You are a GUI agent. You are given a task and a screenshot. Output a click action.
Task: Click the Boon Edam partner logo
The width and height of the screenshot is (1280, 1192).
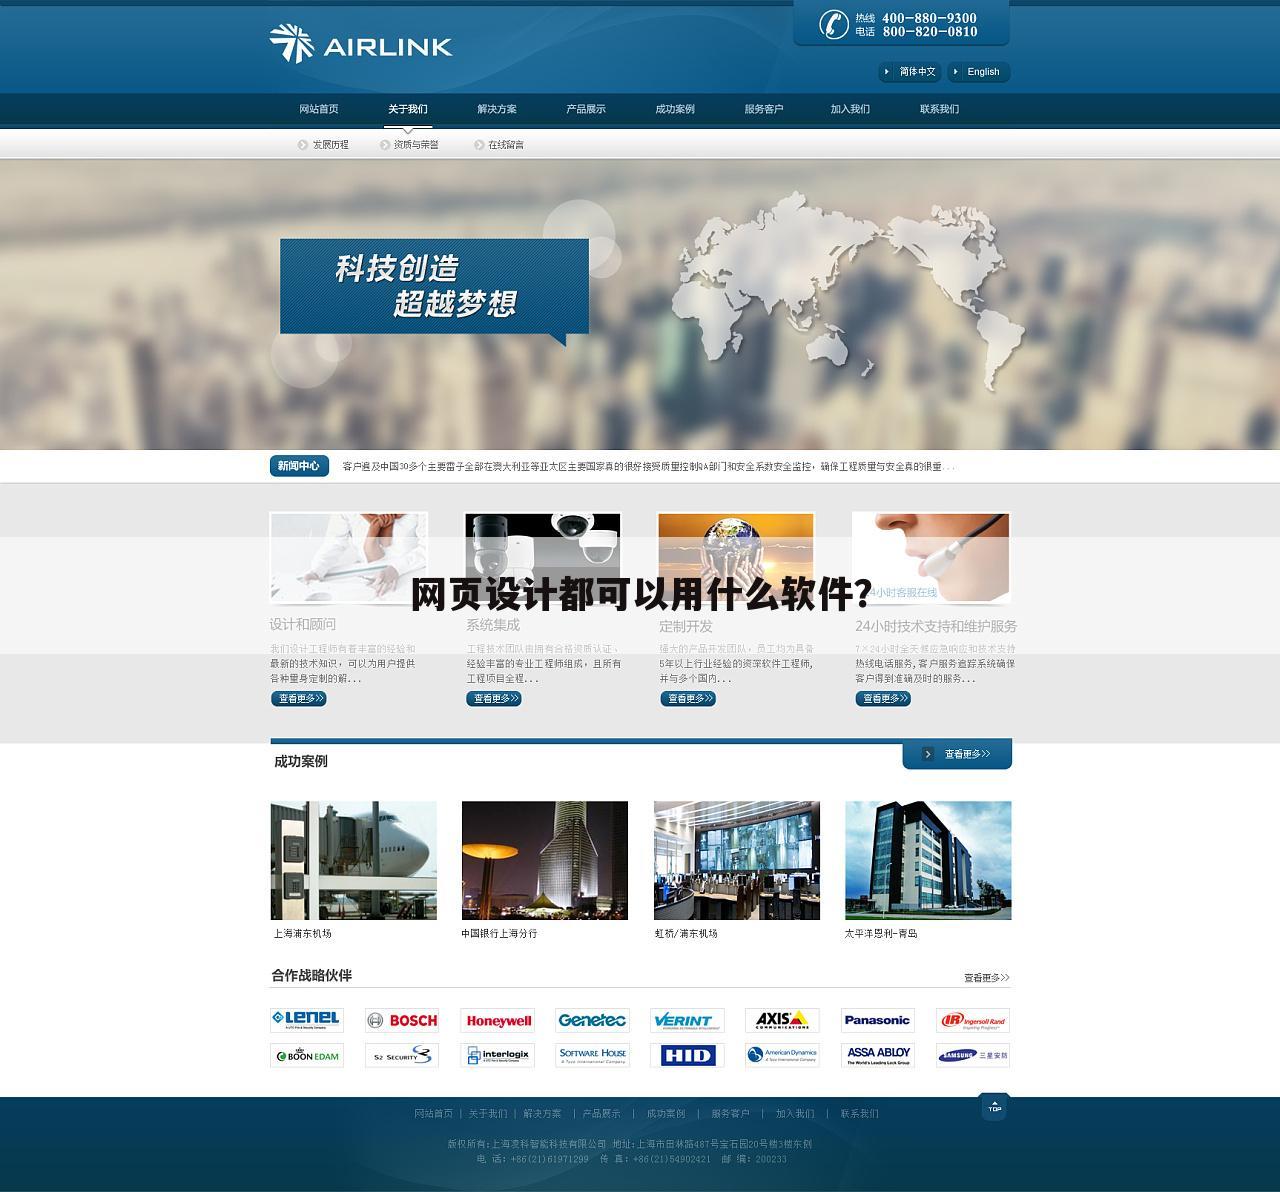[307, 1055]
